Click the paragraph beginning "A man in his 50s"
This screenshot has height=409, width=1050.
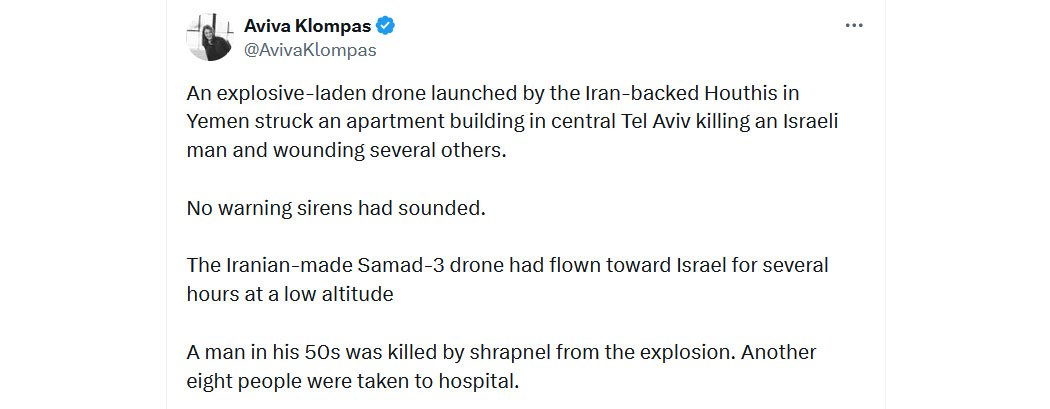tap(502, 367)
